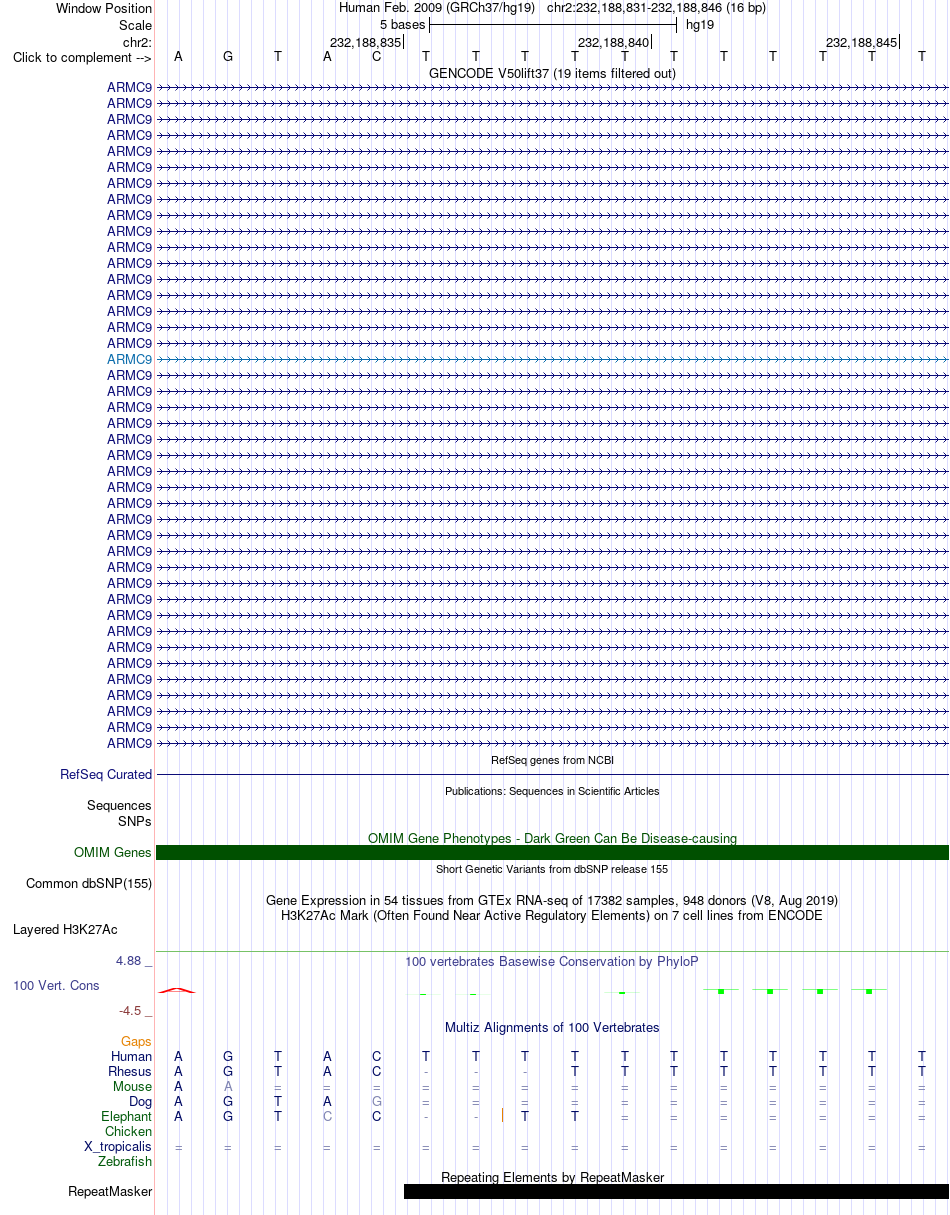Click the Rhesus alignment row label
This screenshot has width=950, height=1215.
(130, 1071)
